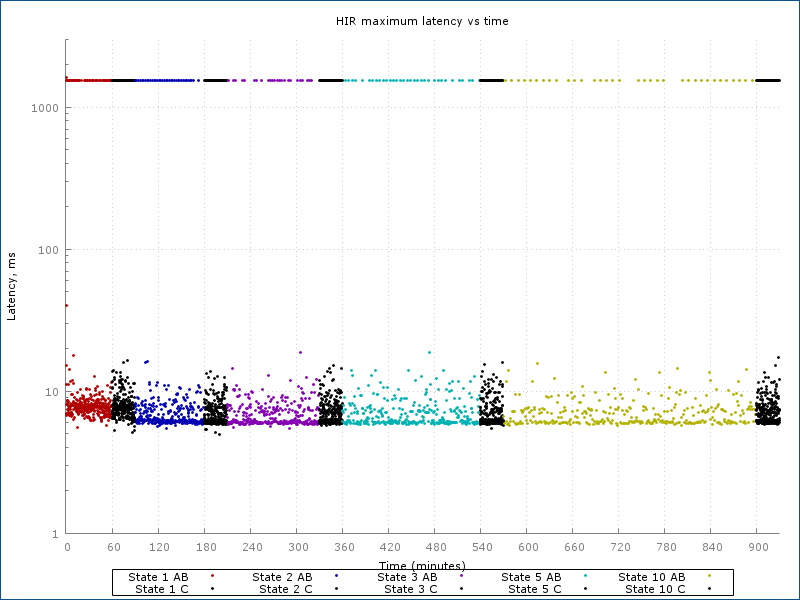Click the 10 tick label on y-axis

click(x=52, y=392)
